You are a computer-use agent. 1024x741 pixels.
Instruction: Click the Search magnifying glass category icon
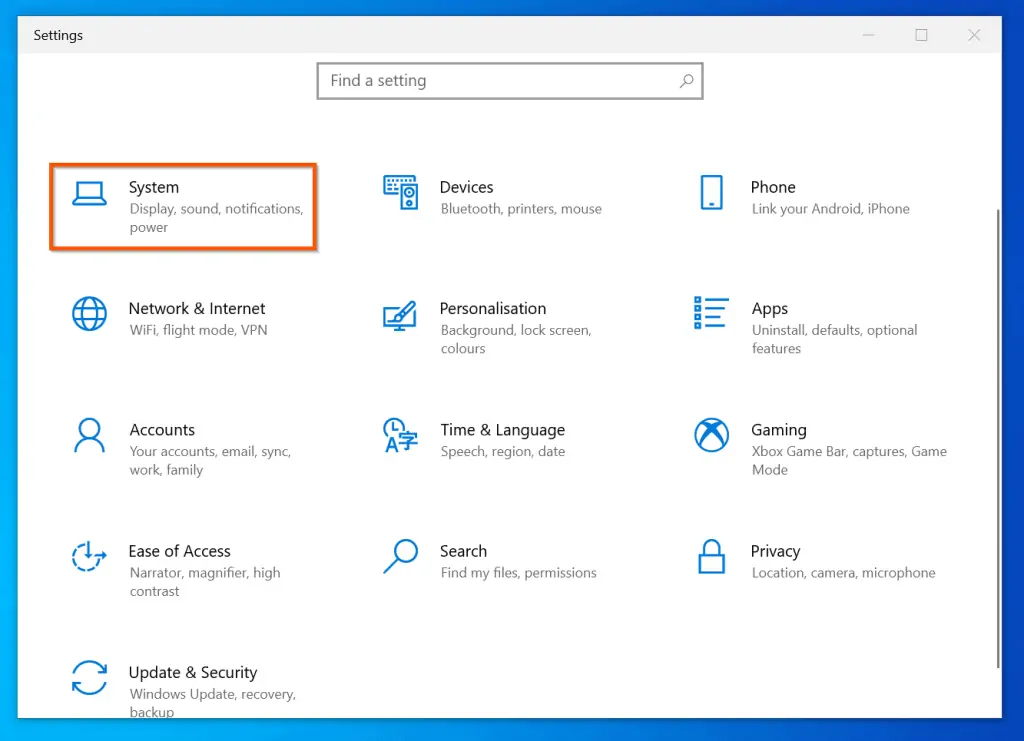click(x=400, y=556)
